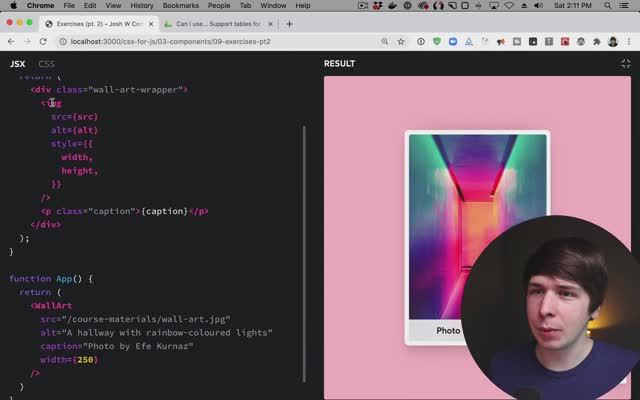Go forward to the next page
The width and height of the screenshot is (640, 400).
[27, 42]
